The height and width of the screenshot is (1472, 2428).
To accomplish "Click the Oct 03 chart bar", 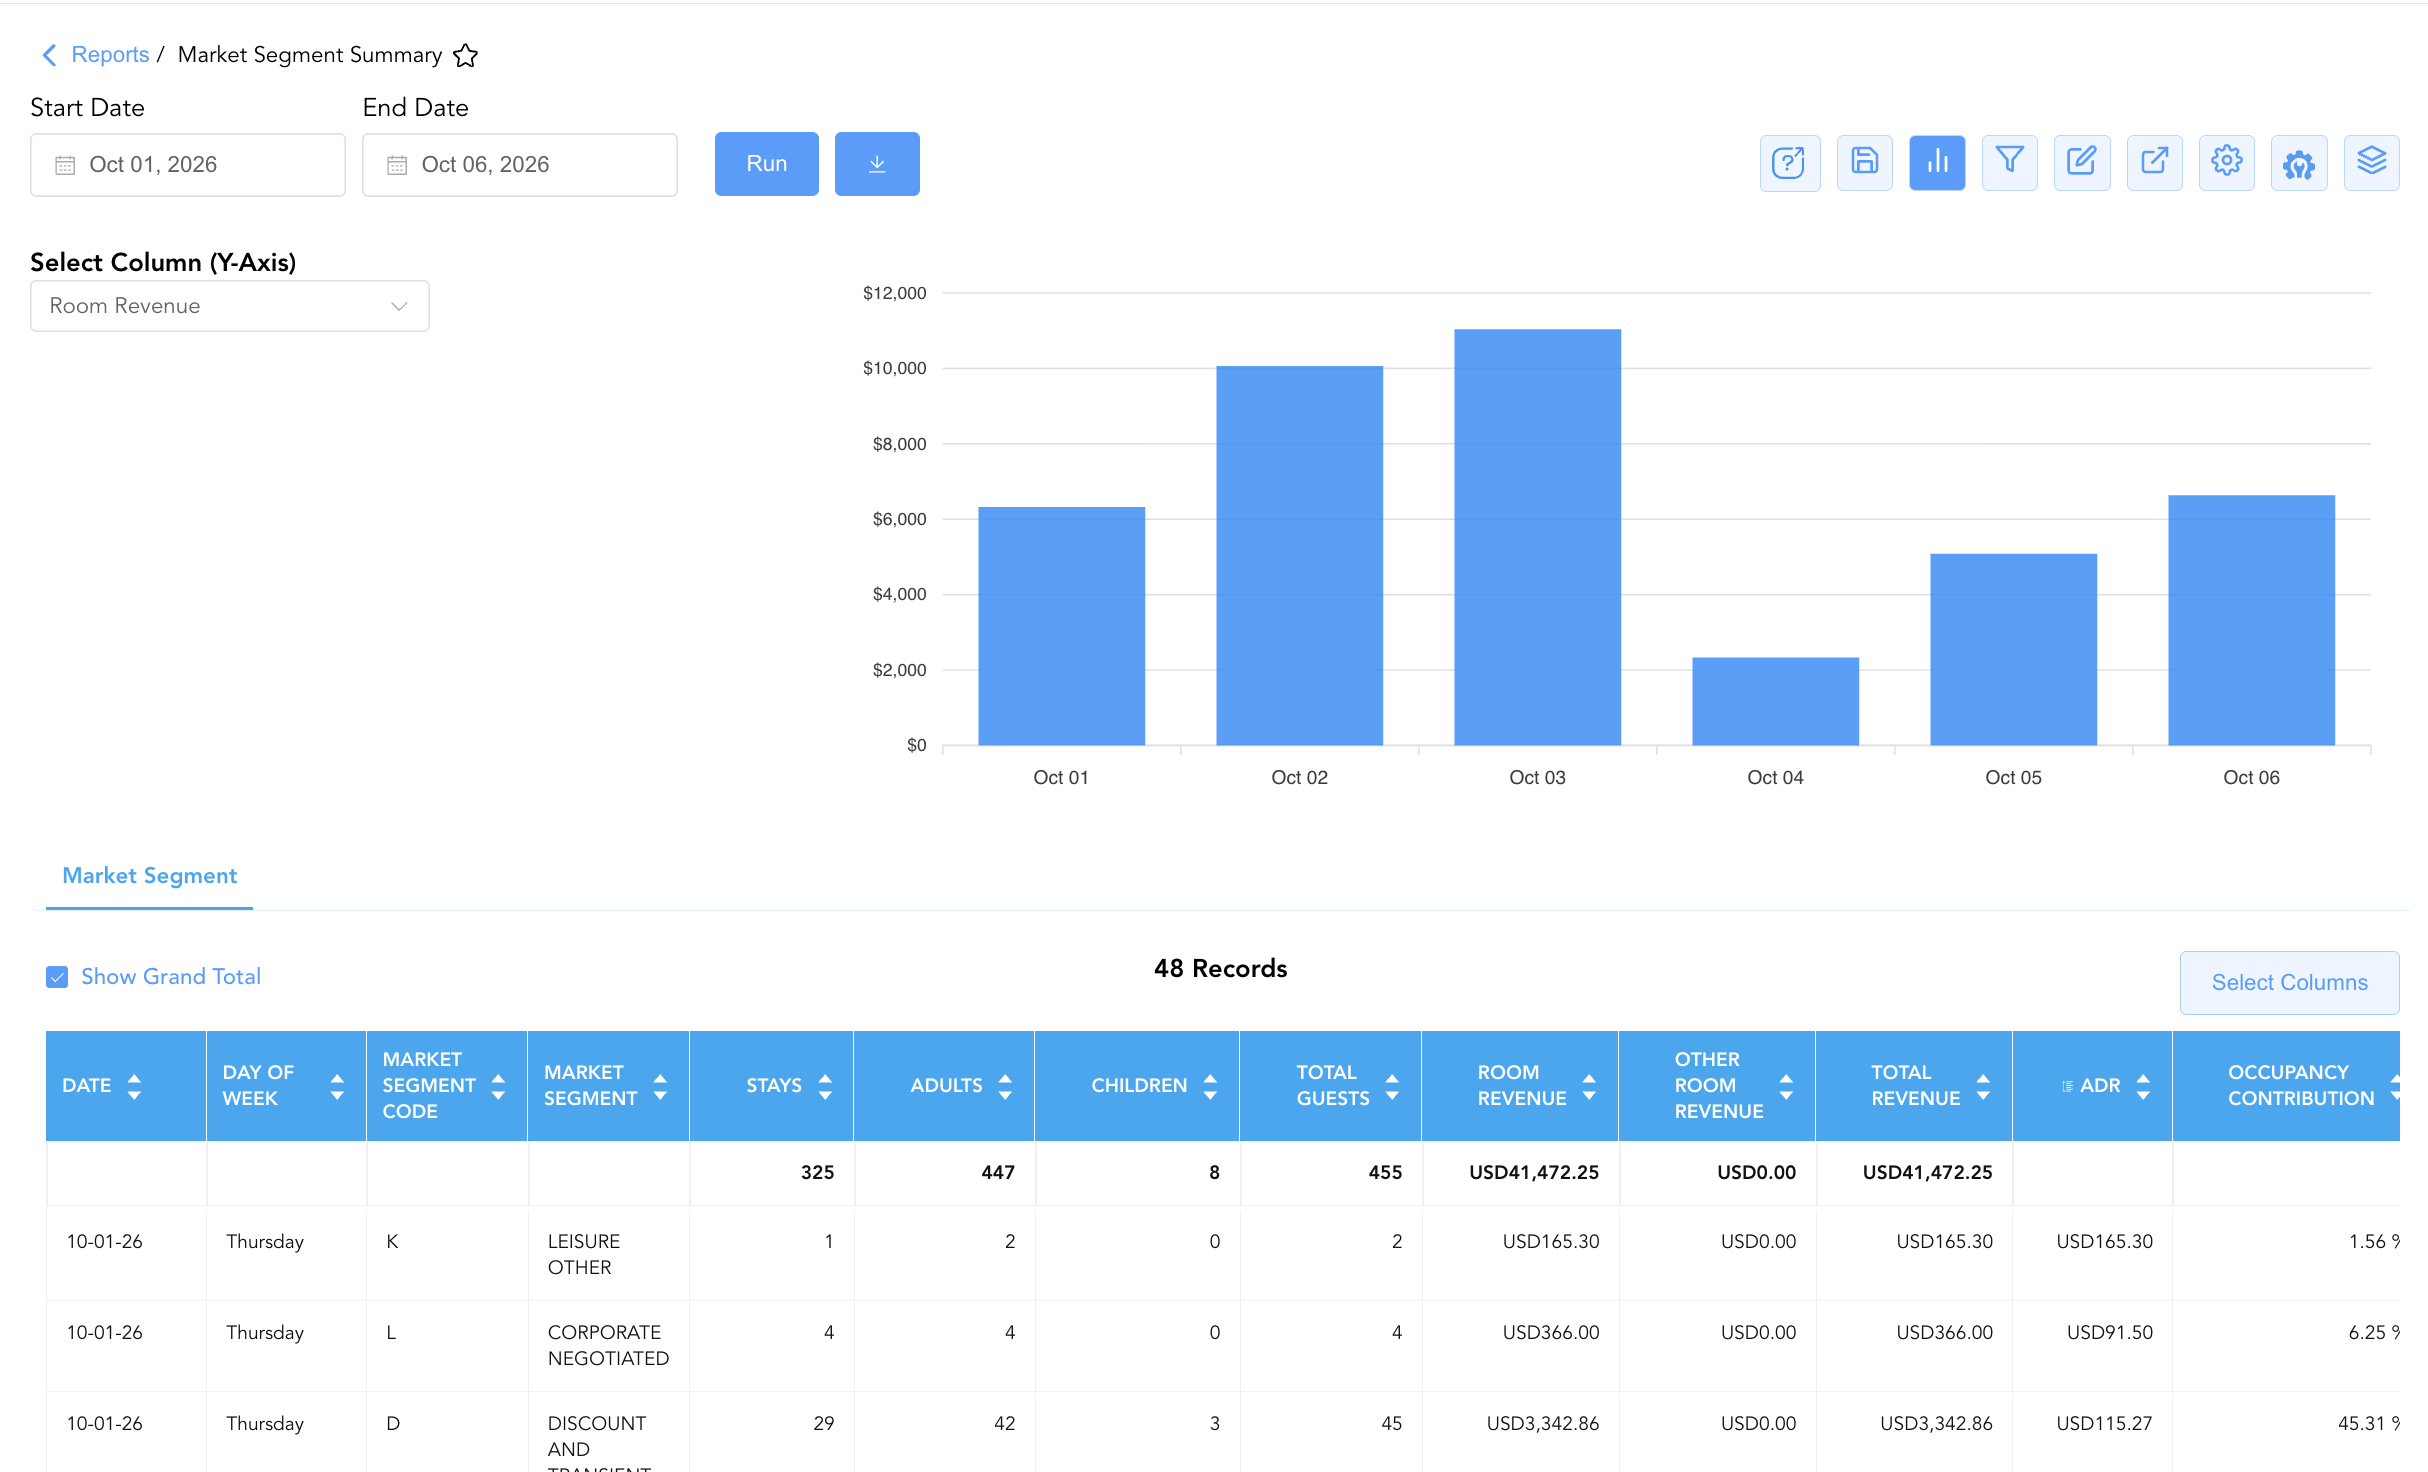I will coord(1538,537).
